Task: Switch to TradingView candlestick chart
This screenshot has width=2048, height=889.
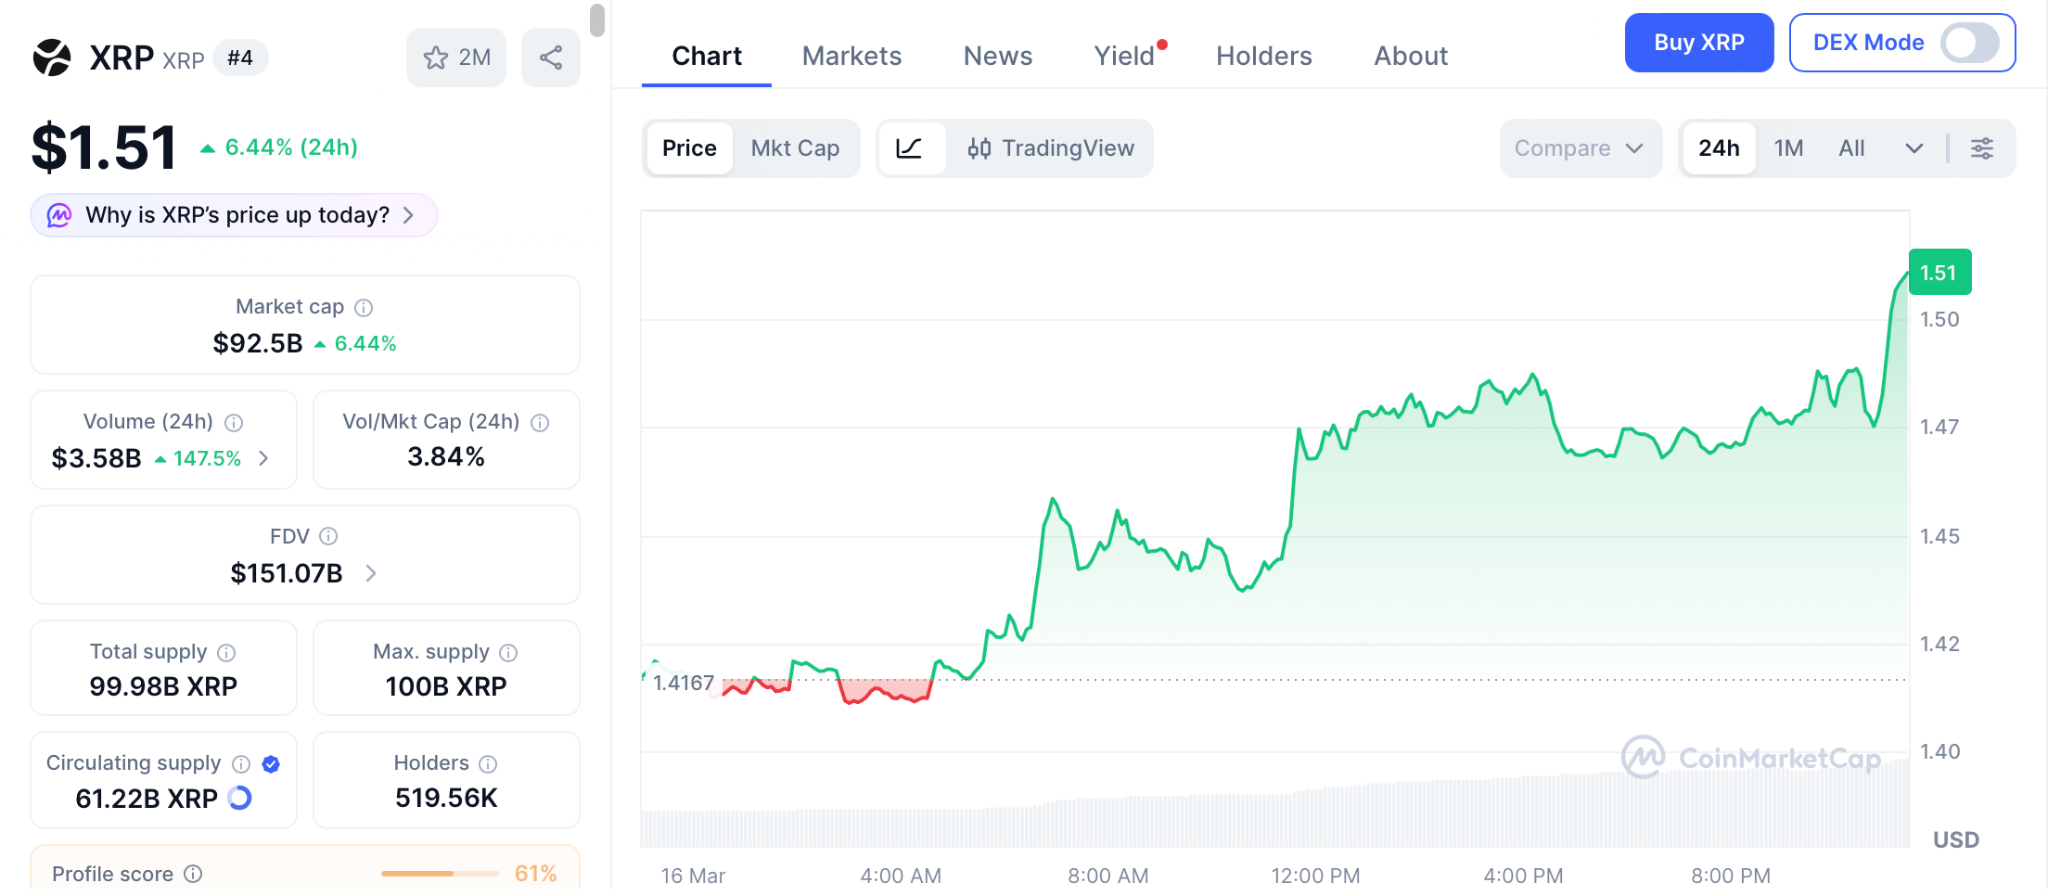Action: (x=1050, y=148)
